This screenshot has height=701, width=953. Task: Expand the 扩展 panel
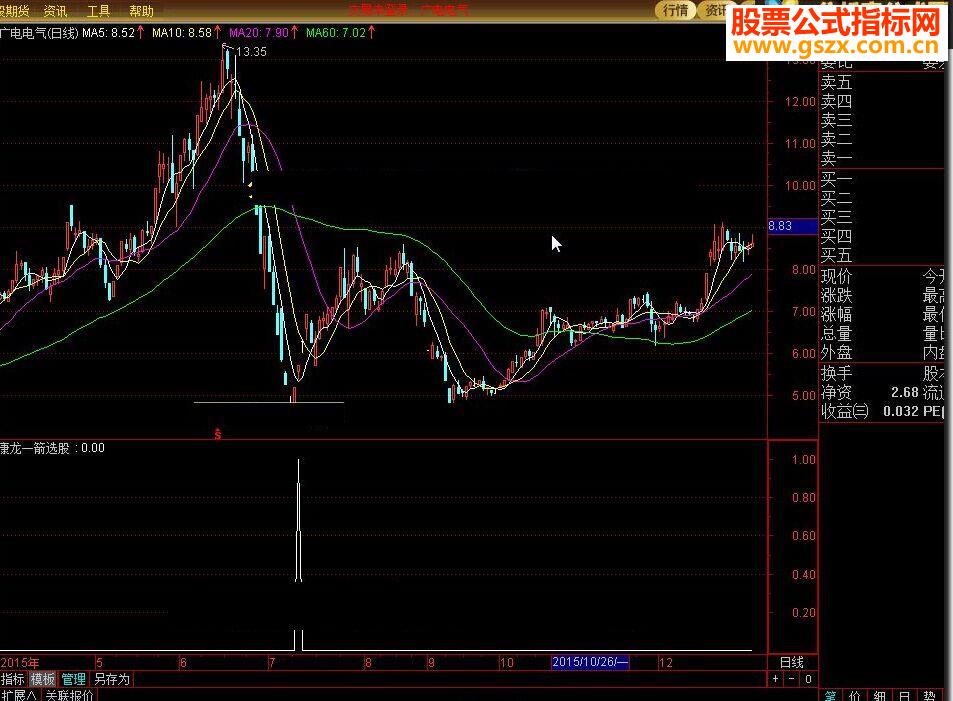19,695
